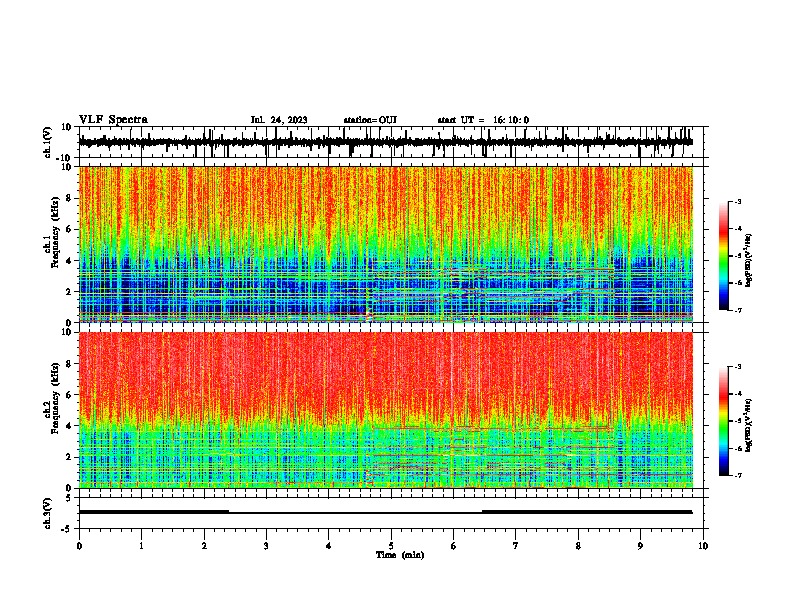The image size is (792, 612).
Task: Click the time axis tick label "9"
Action: [x=640, y=546]
